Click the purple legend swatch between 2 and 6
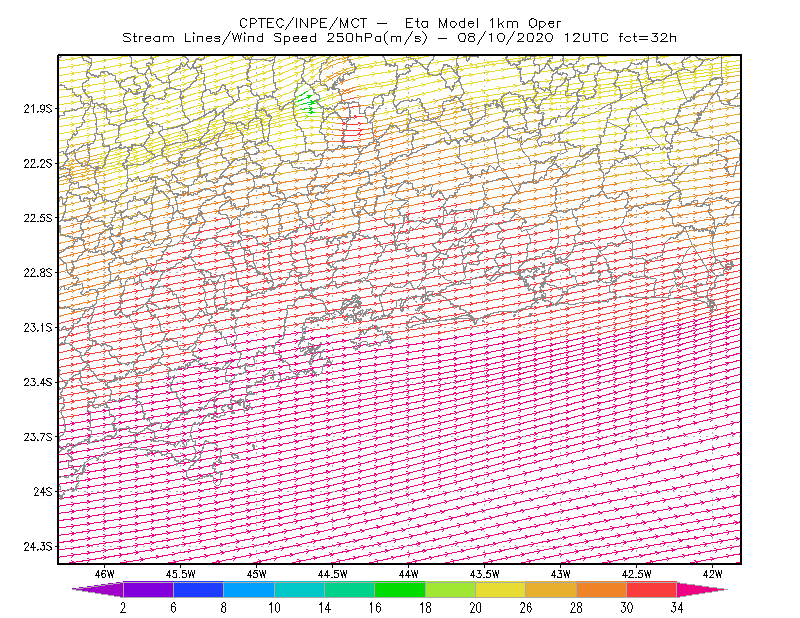This screenshot has height=618, width=800. 148,589
